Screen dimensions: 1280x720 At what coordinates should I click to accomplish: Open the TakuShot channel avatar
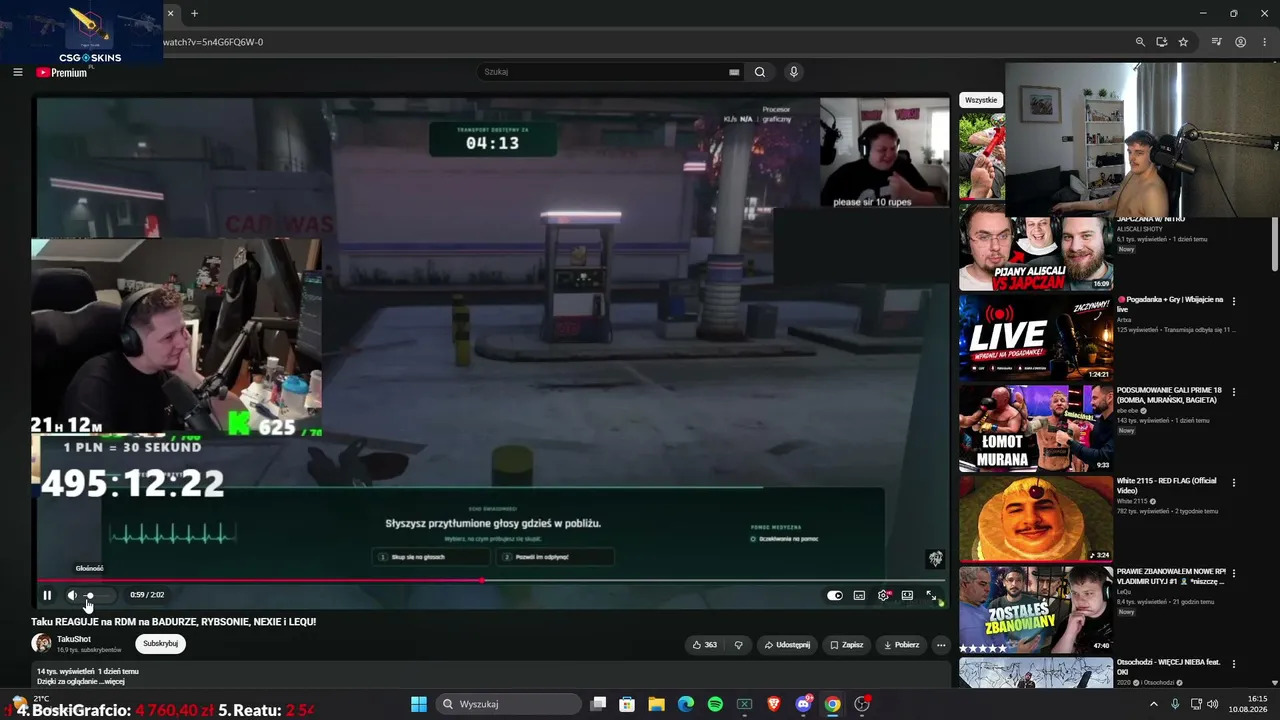tap(41, 643)
